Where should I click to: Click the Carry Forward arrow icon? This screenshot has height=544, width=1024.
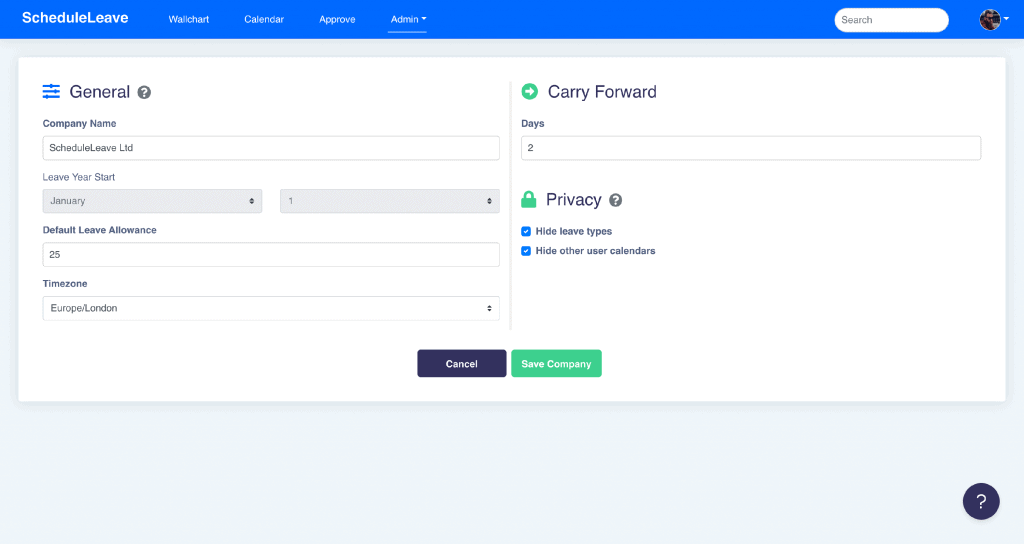point(530,92)
